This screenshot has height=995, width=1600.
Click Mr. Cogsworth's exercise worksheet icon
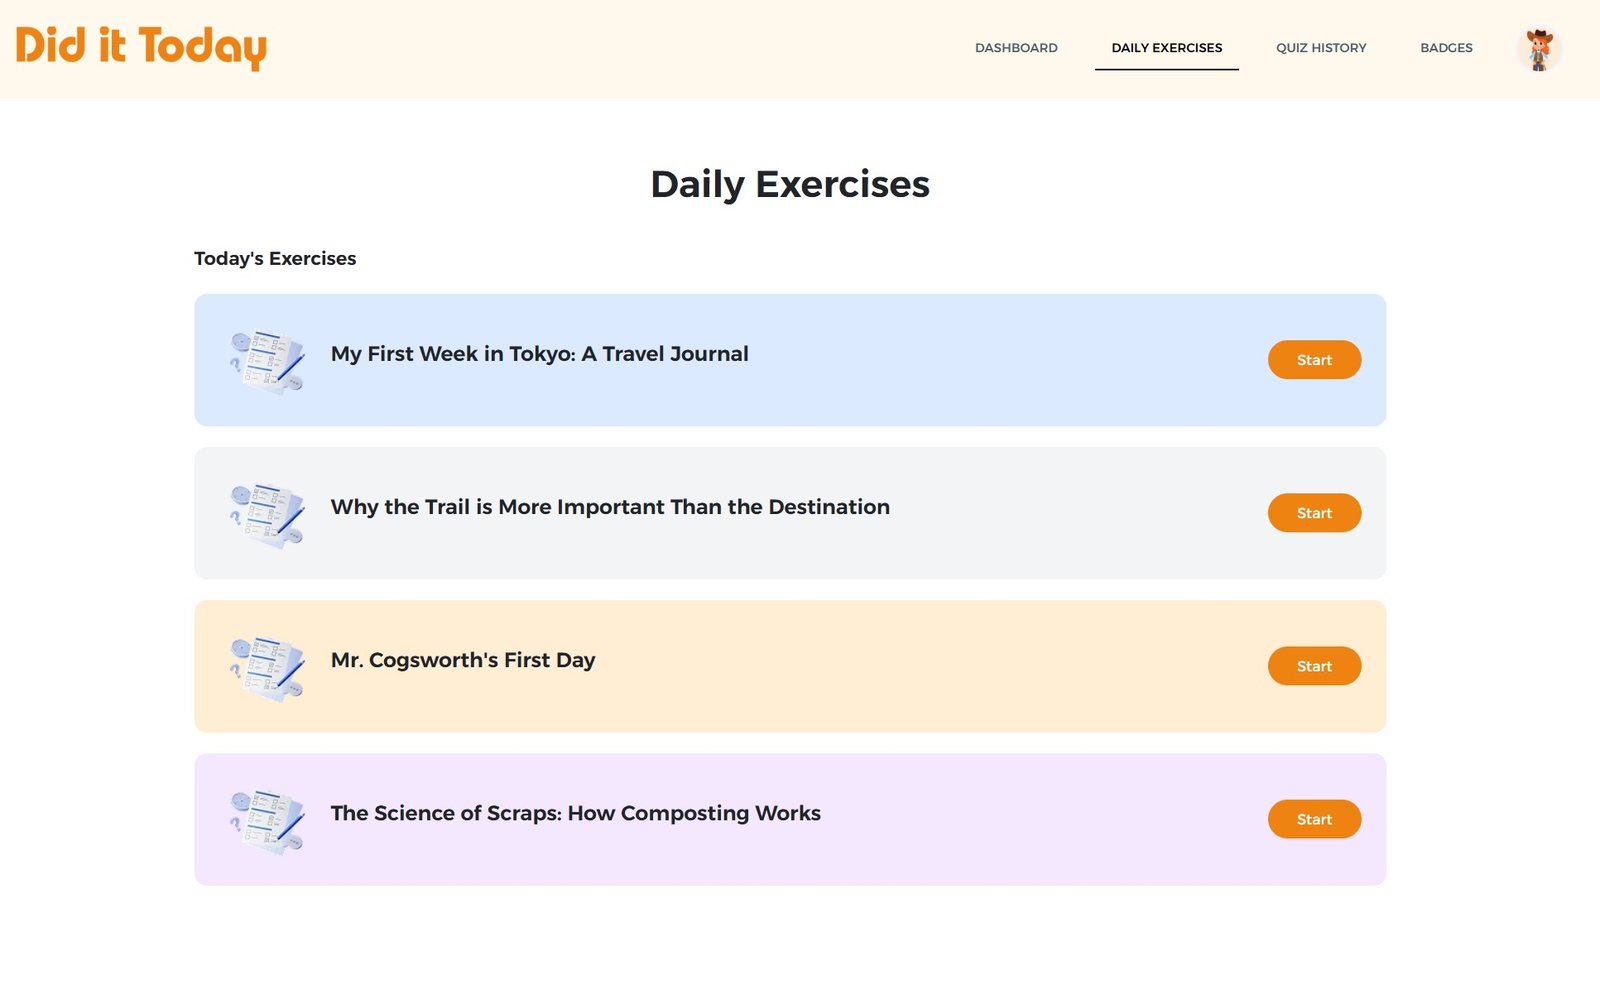[267, 667]
